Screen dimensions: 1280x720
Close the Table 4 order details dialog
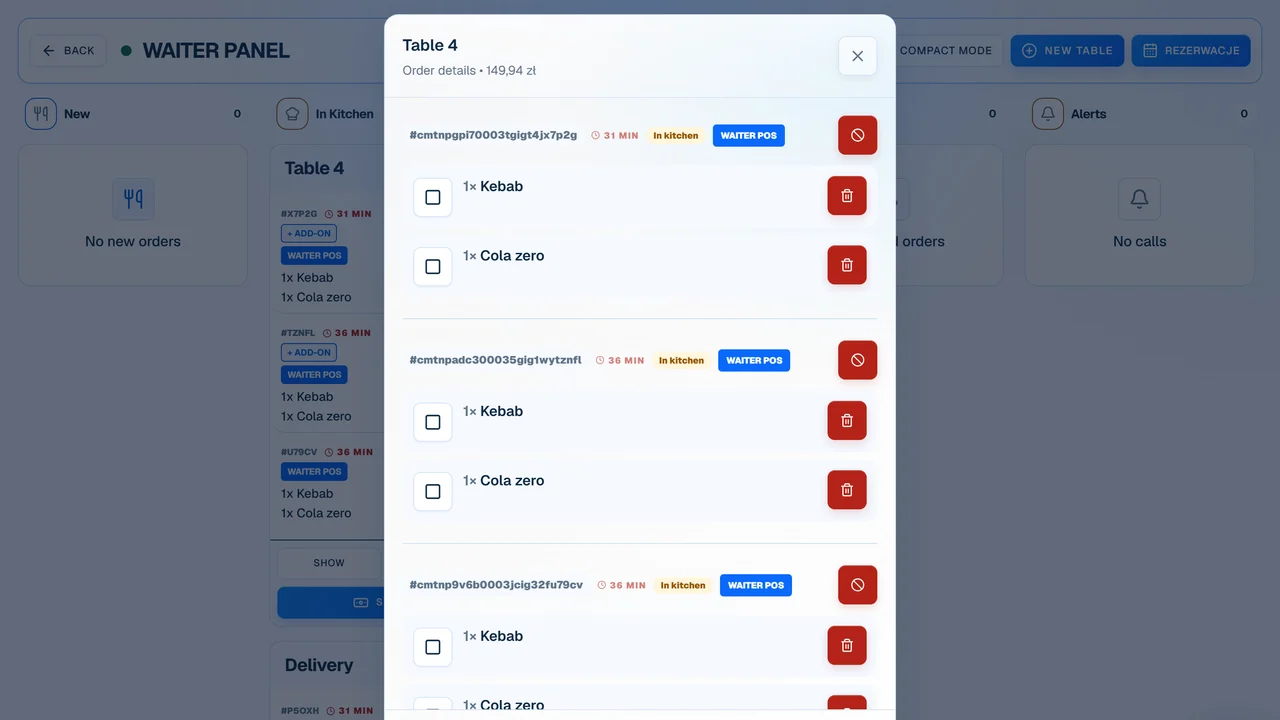857,56
